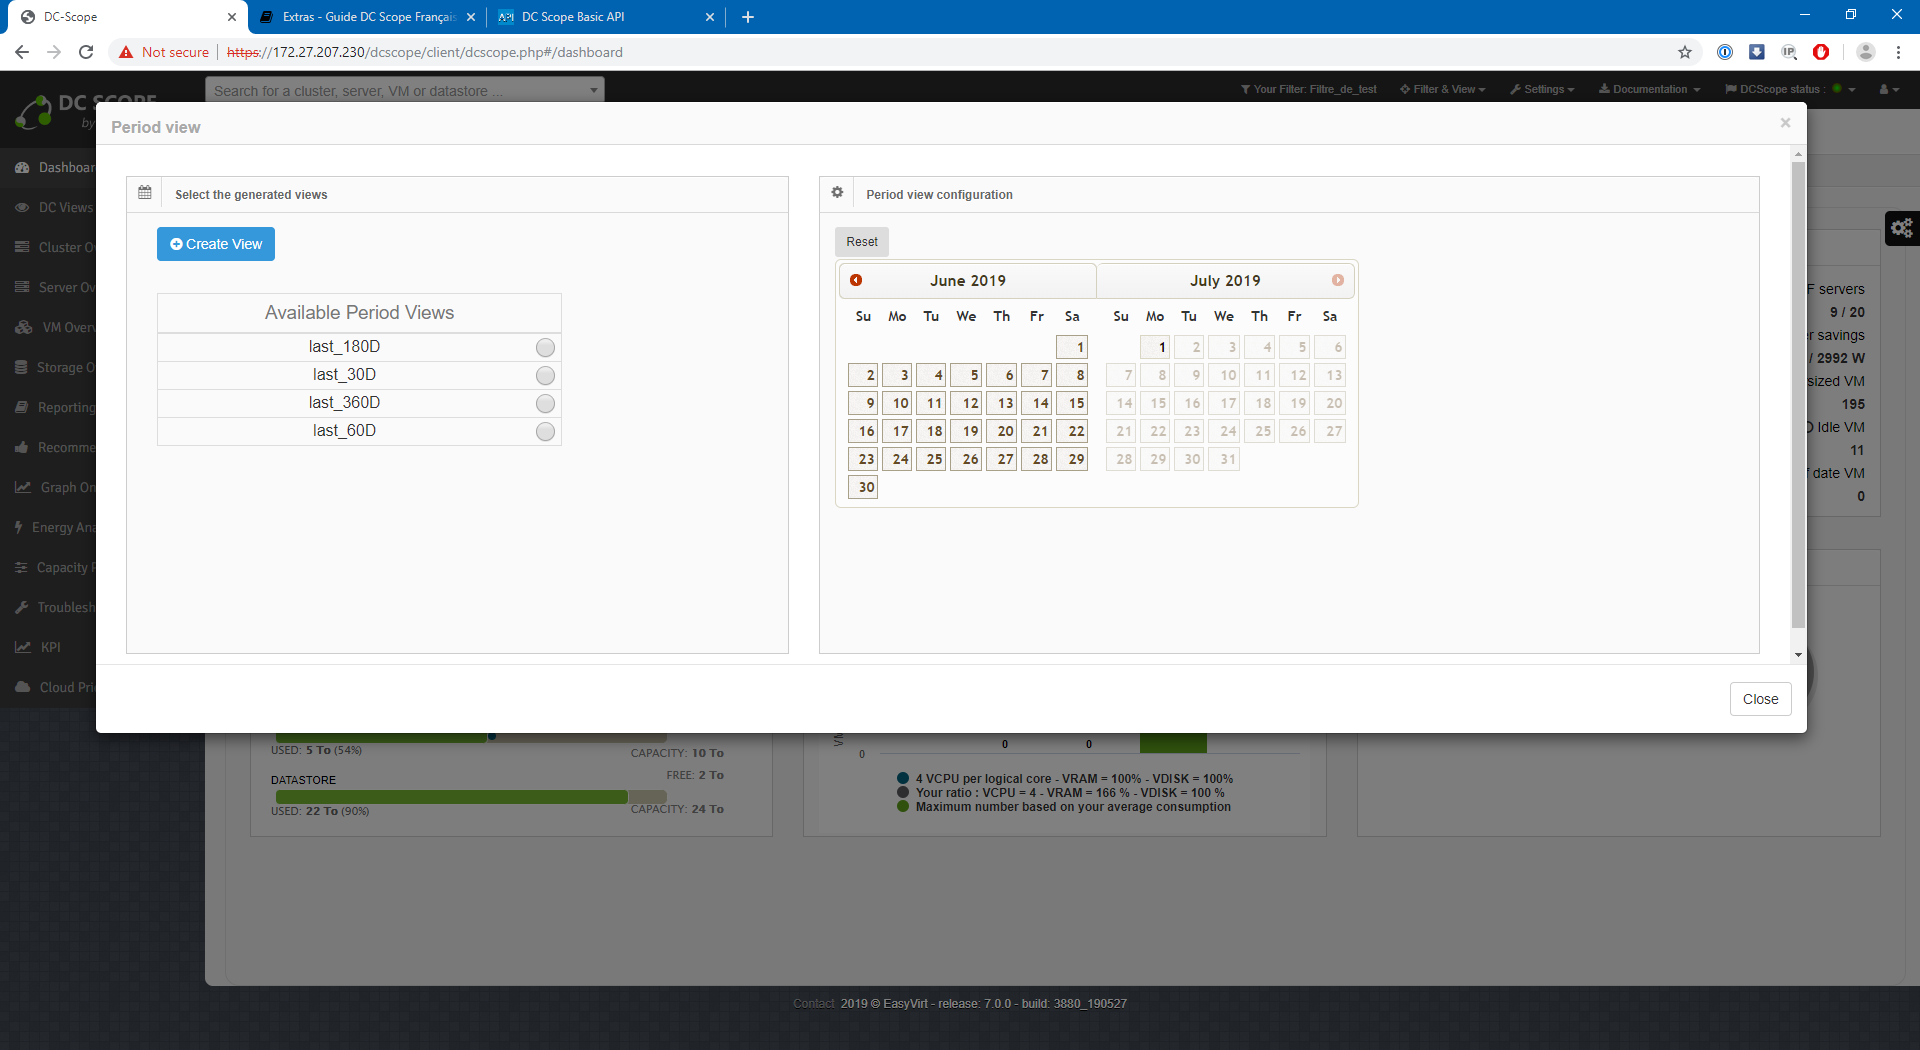Click the dialog's vertical scrollbar
This screenshot has height=1050, width=1920.
pyautogui.click(x=1798, y=400)
